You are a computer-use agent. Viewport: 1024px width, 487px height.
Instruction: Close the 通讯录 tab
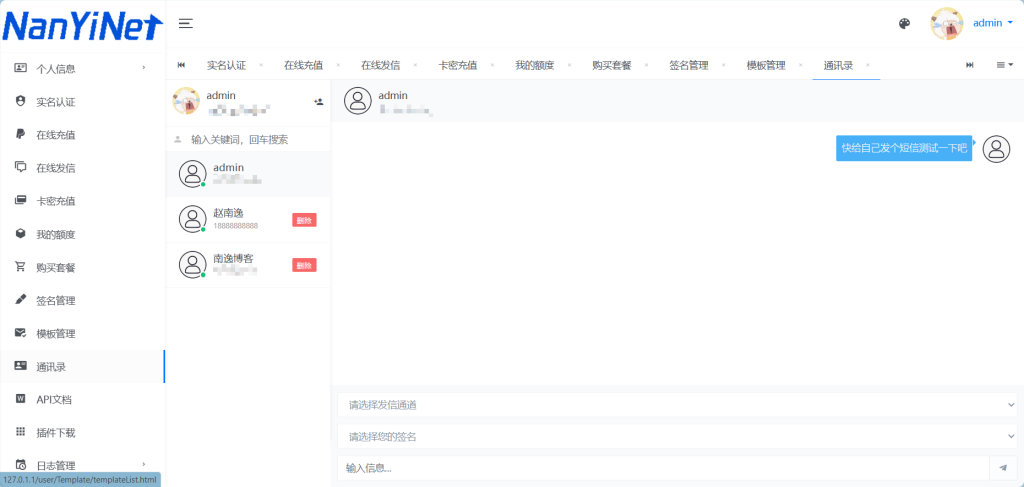point(868,65)
